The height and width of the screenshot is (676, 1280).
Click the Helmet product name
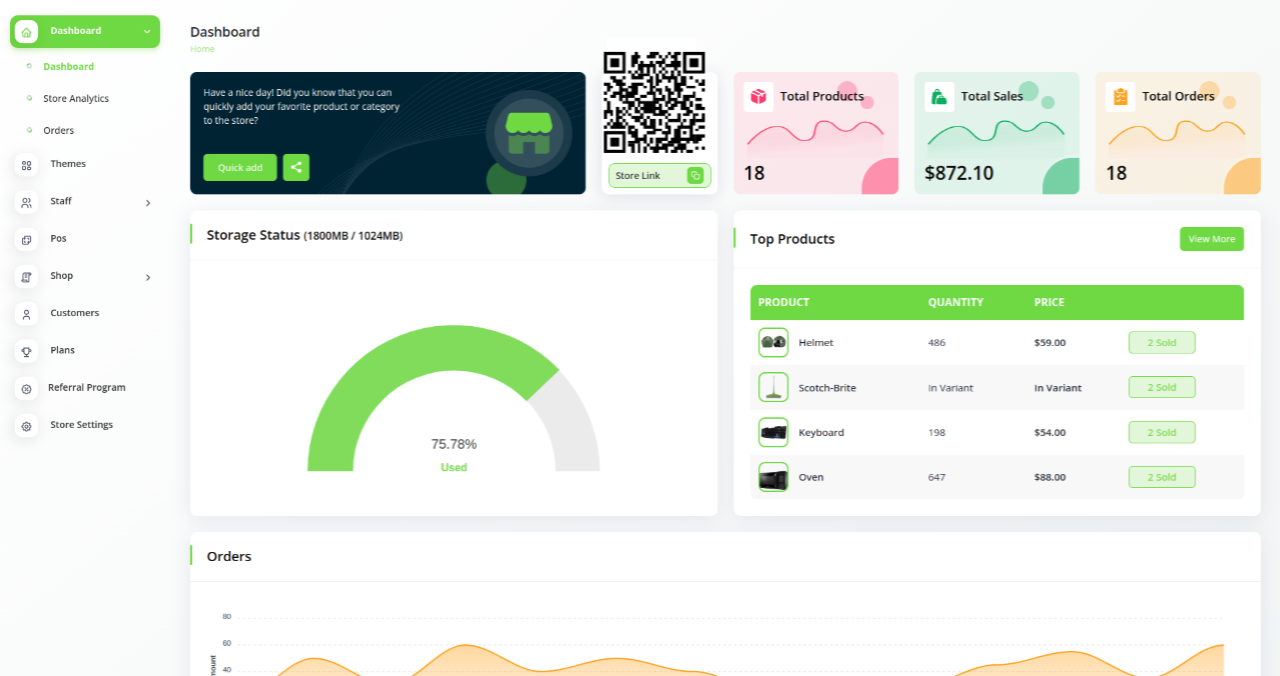(x=816, y=343)
